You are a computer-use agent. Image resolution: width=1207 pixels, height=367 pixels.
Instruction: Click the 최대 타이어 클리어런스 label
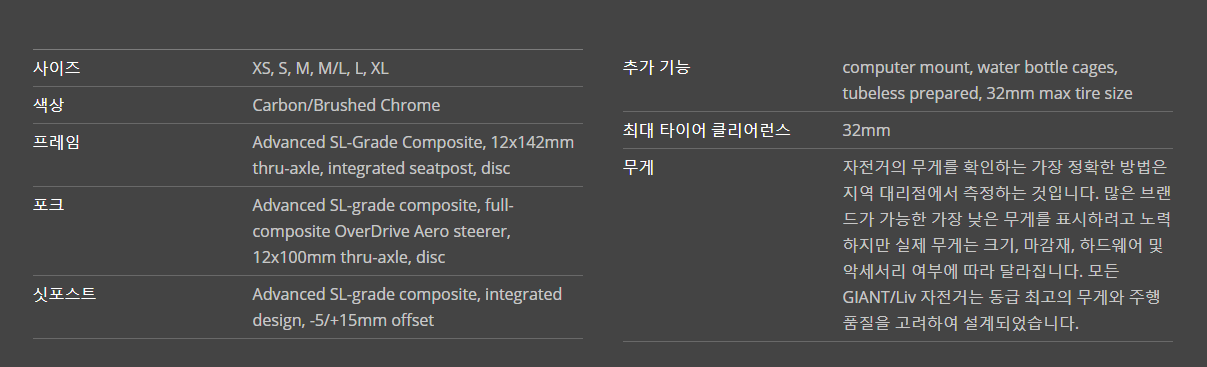click(706, 130)
